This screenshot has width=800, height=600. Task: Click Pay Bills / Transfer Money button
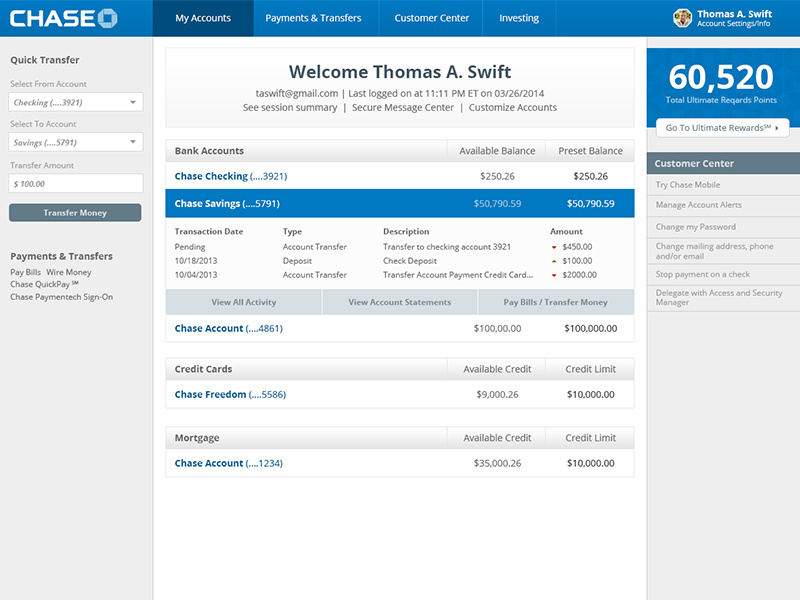pos(555,302)
